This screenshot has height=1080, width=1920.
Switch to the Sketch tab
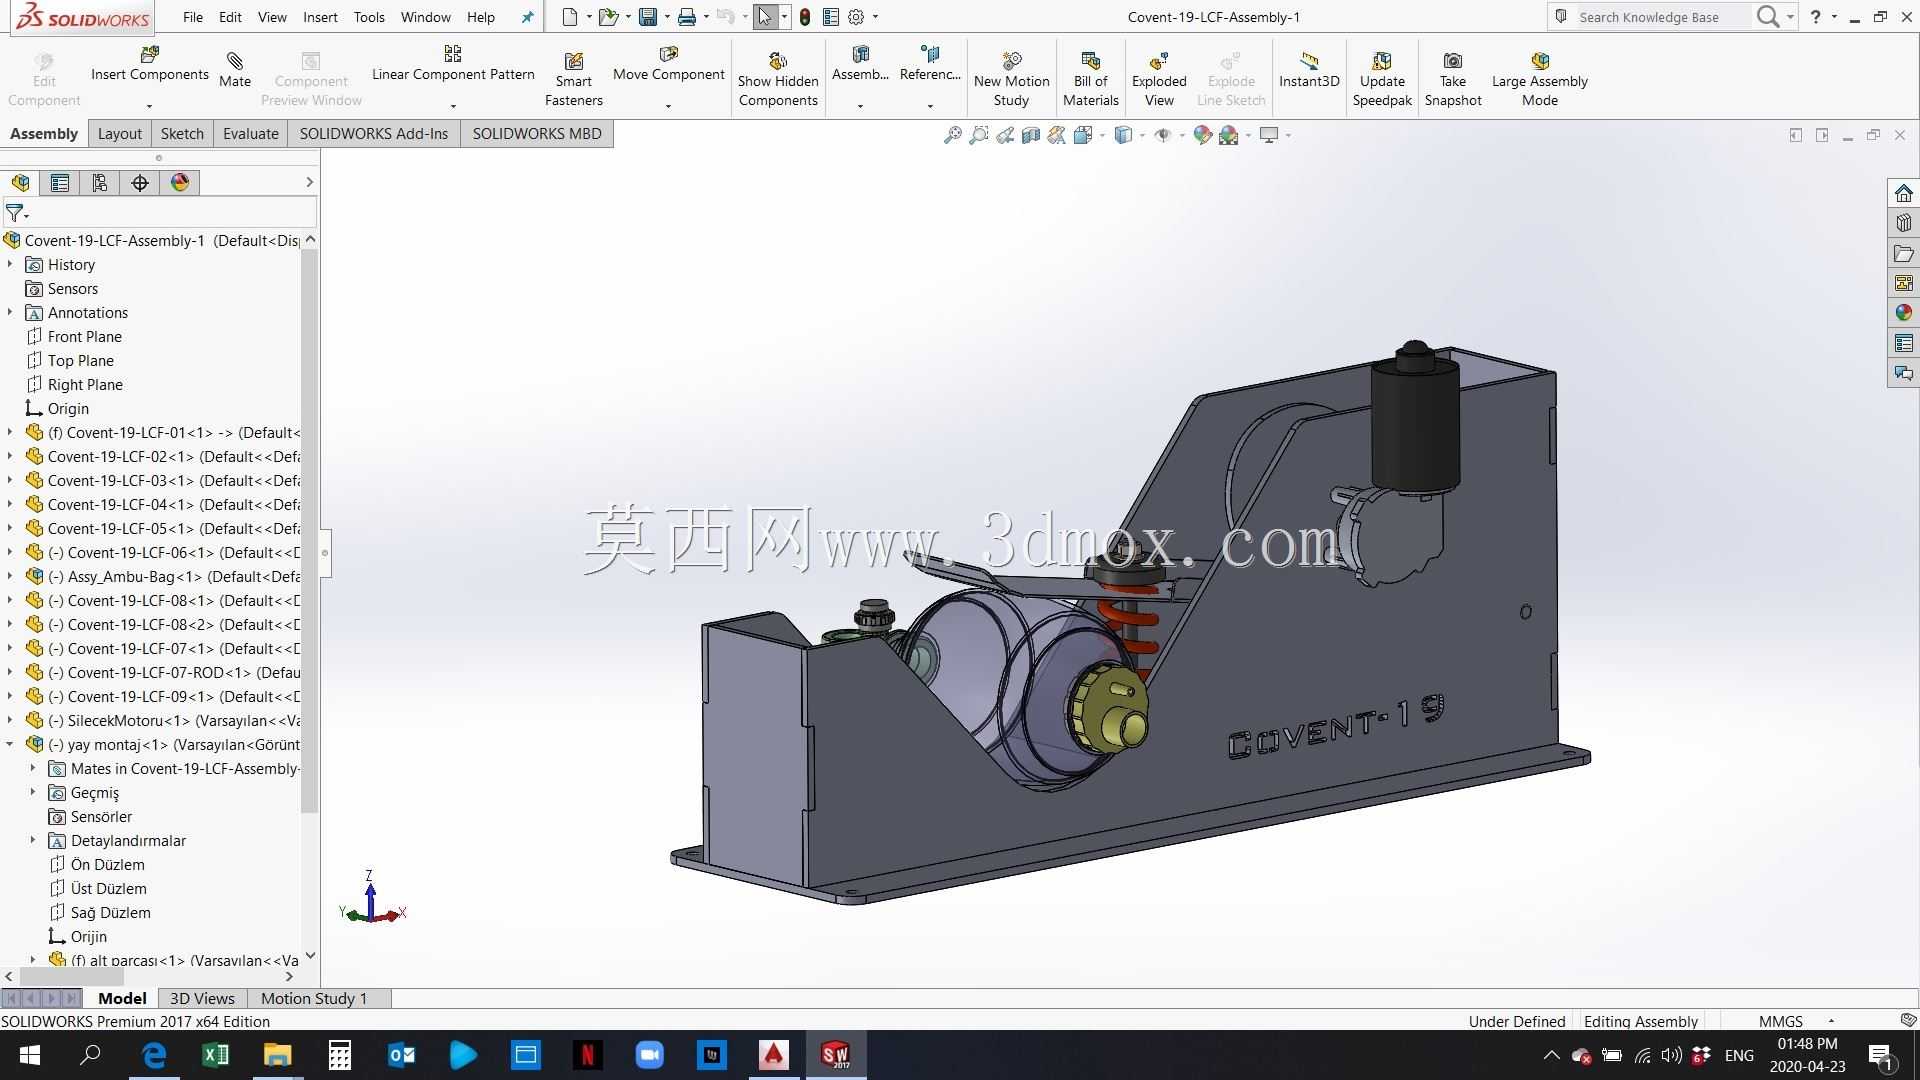[182, 134]
